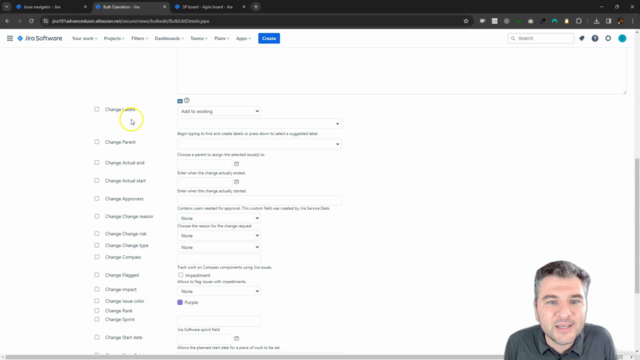The image size is (640, 360).
Task: Open browser extensions puzzle icon
Action: coord(579,21)
